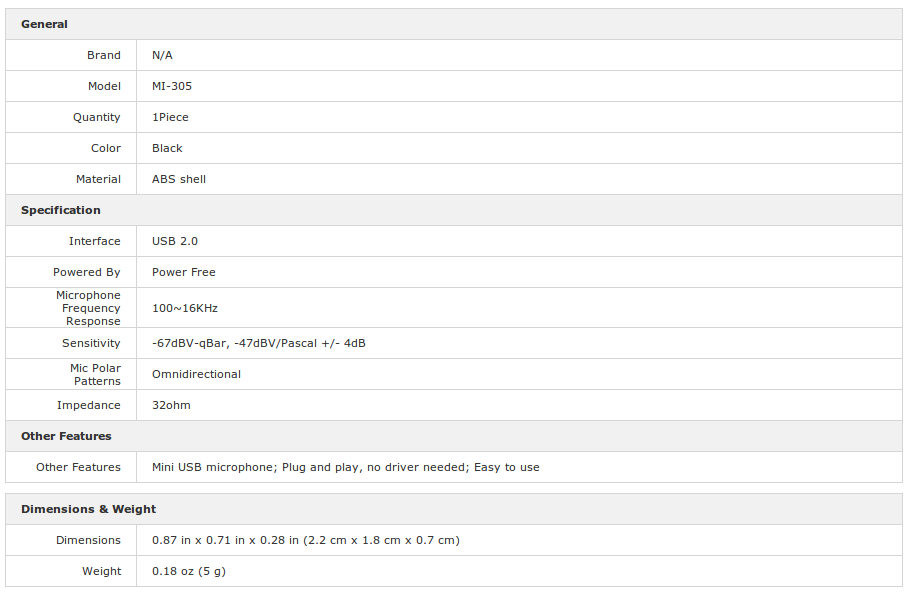Image resolution: width=909 pixels, height=594 pixels.
Task: Click the Dimensions & Weight header
Action: pos(89,509)
